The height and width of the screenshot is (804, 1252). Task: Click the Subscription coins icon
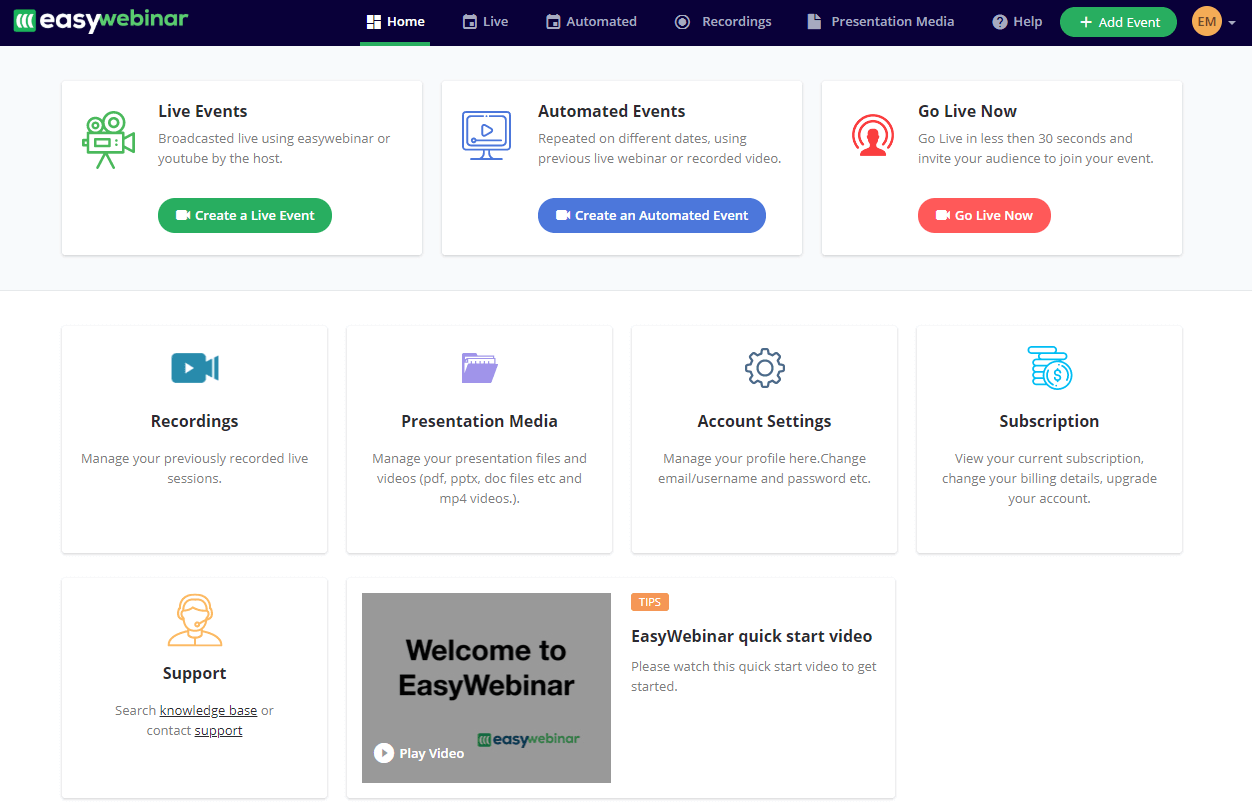tap(1049, 368)
